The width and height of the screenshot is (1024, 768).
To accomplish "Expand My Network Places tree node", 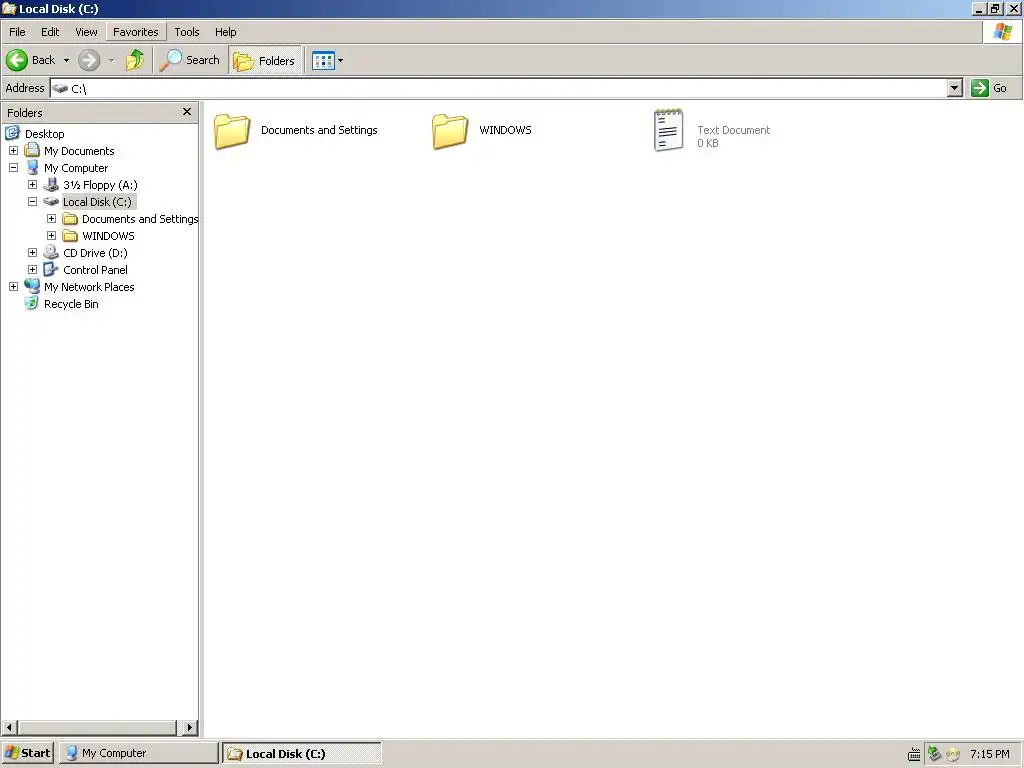I will pyautogui.click(x=13, y=287).
